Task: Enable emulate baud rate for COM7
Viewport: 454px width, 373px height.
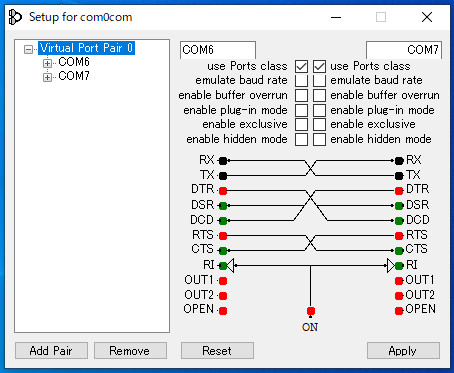Action: (x=319, y=81)
